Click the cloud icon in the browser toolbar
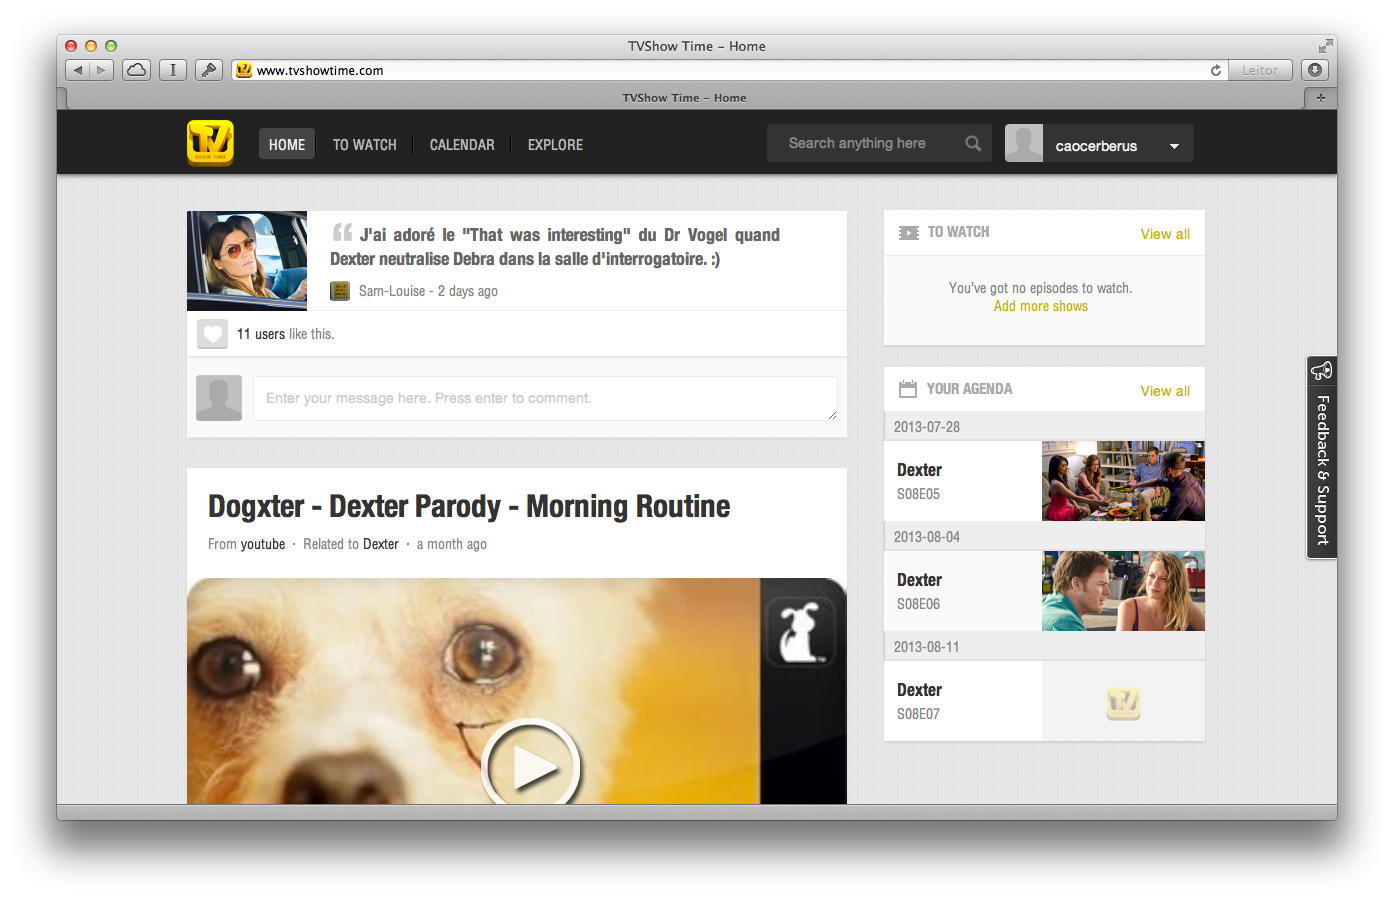 point(136,70)
